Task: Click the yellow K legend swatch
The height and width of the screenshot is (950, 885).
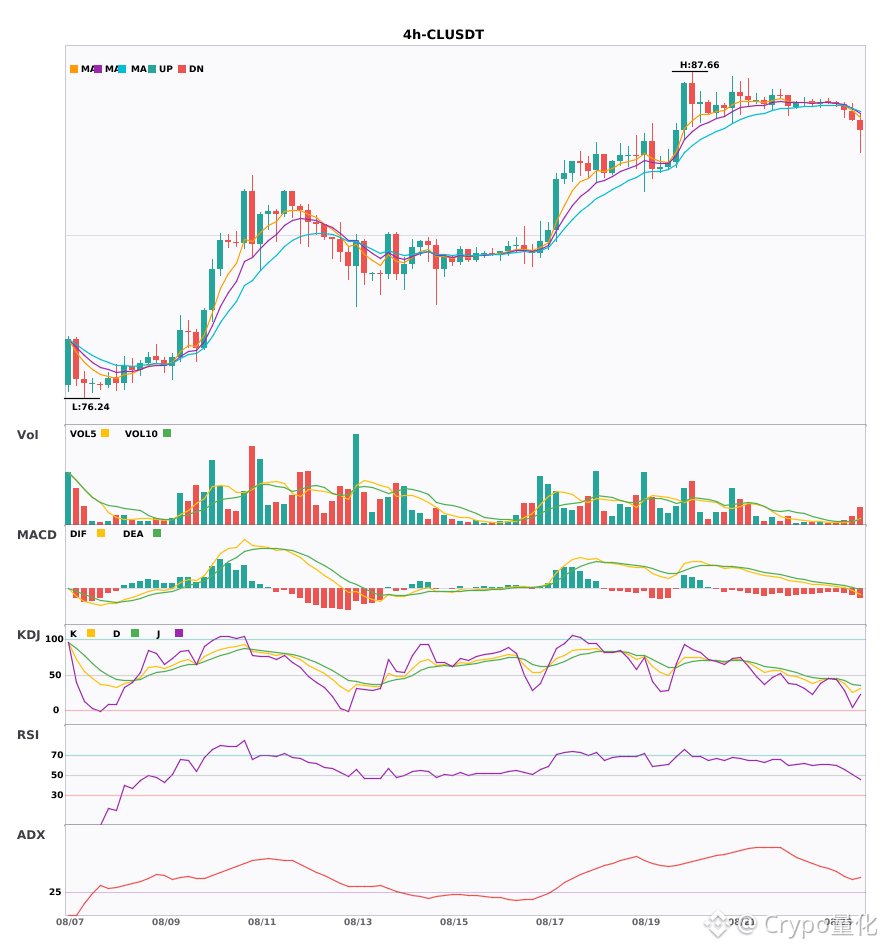Action: [91, 633]
